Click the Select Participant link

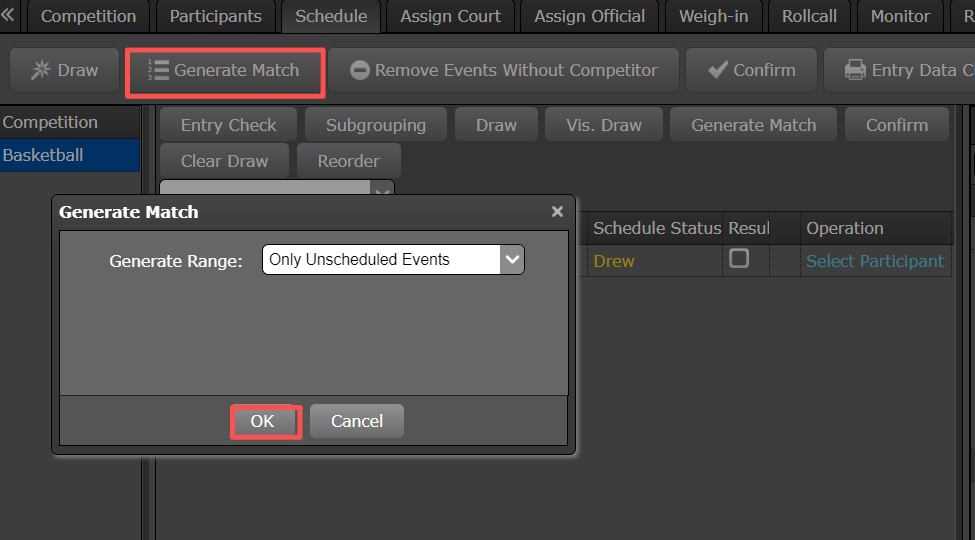click(x=874, y=261)
